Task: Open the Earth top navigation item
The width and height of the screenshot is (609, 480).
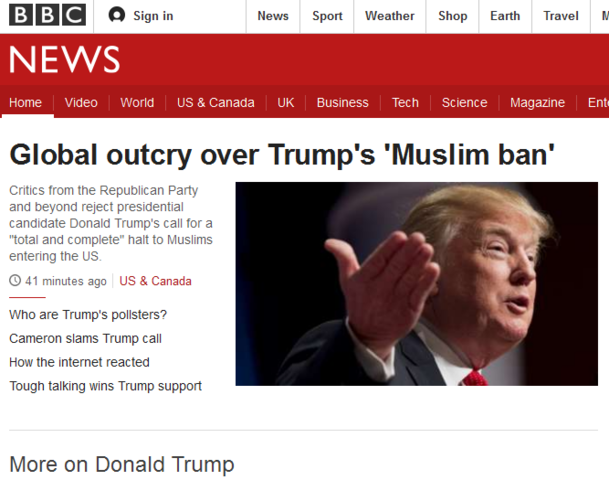Action: pos(505,16)
